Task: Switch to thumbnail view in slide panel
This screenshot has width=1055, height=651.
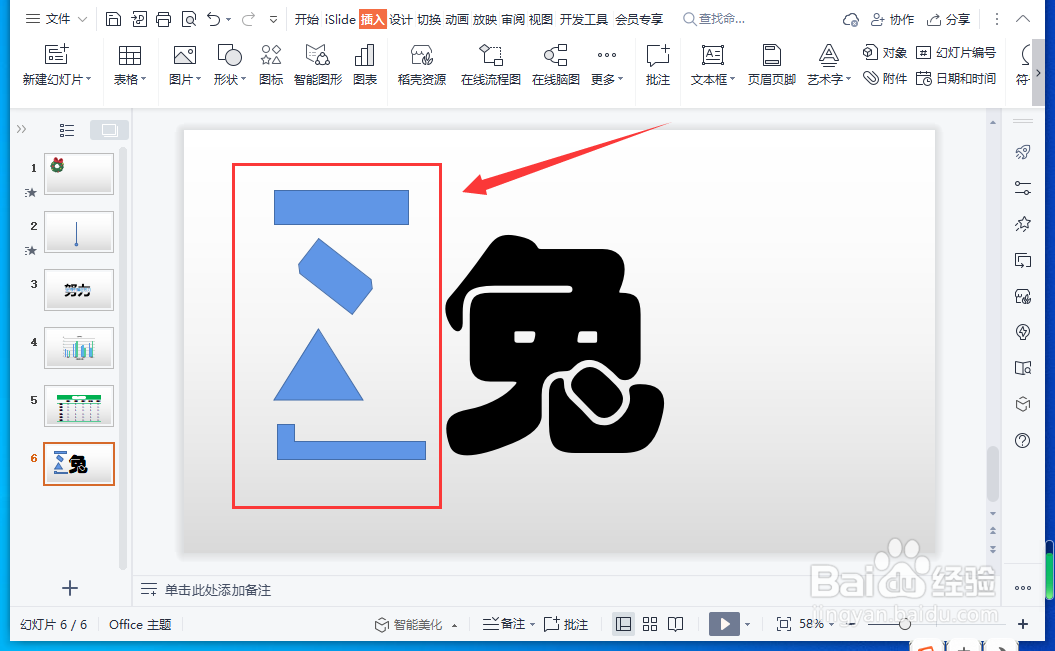Action: pos(109,130)
